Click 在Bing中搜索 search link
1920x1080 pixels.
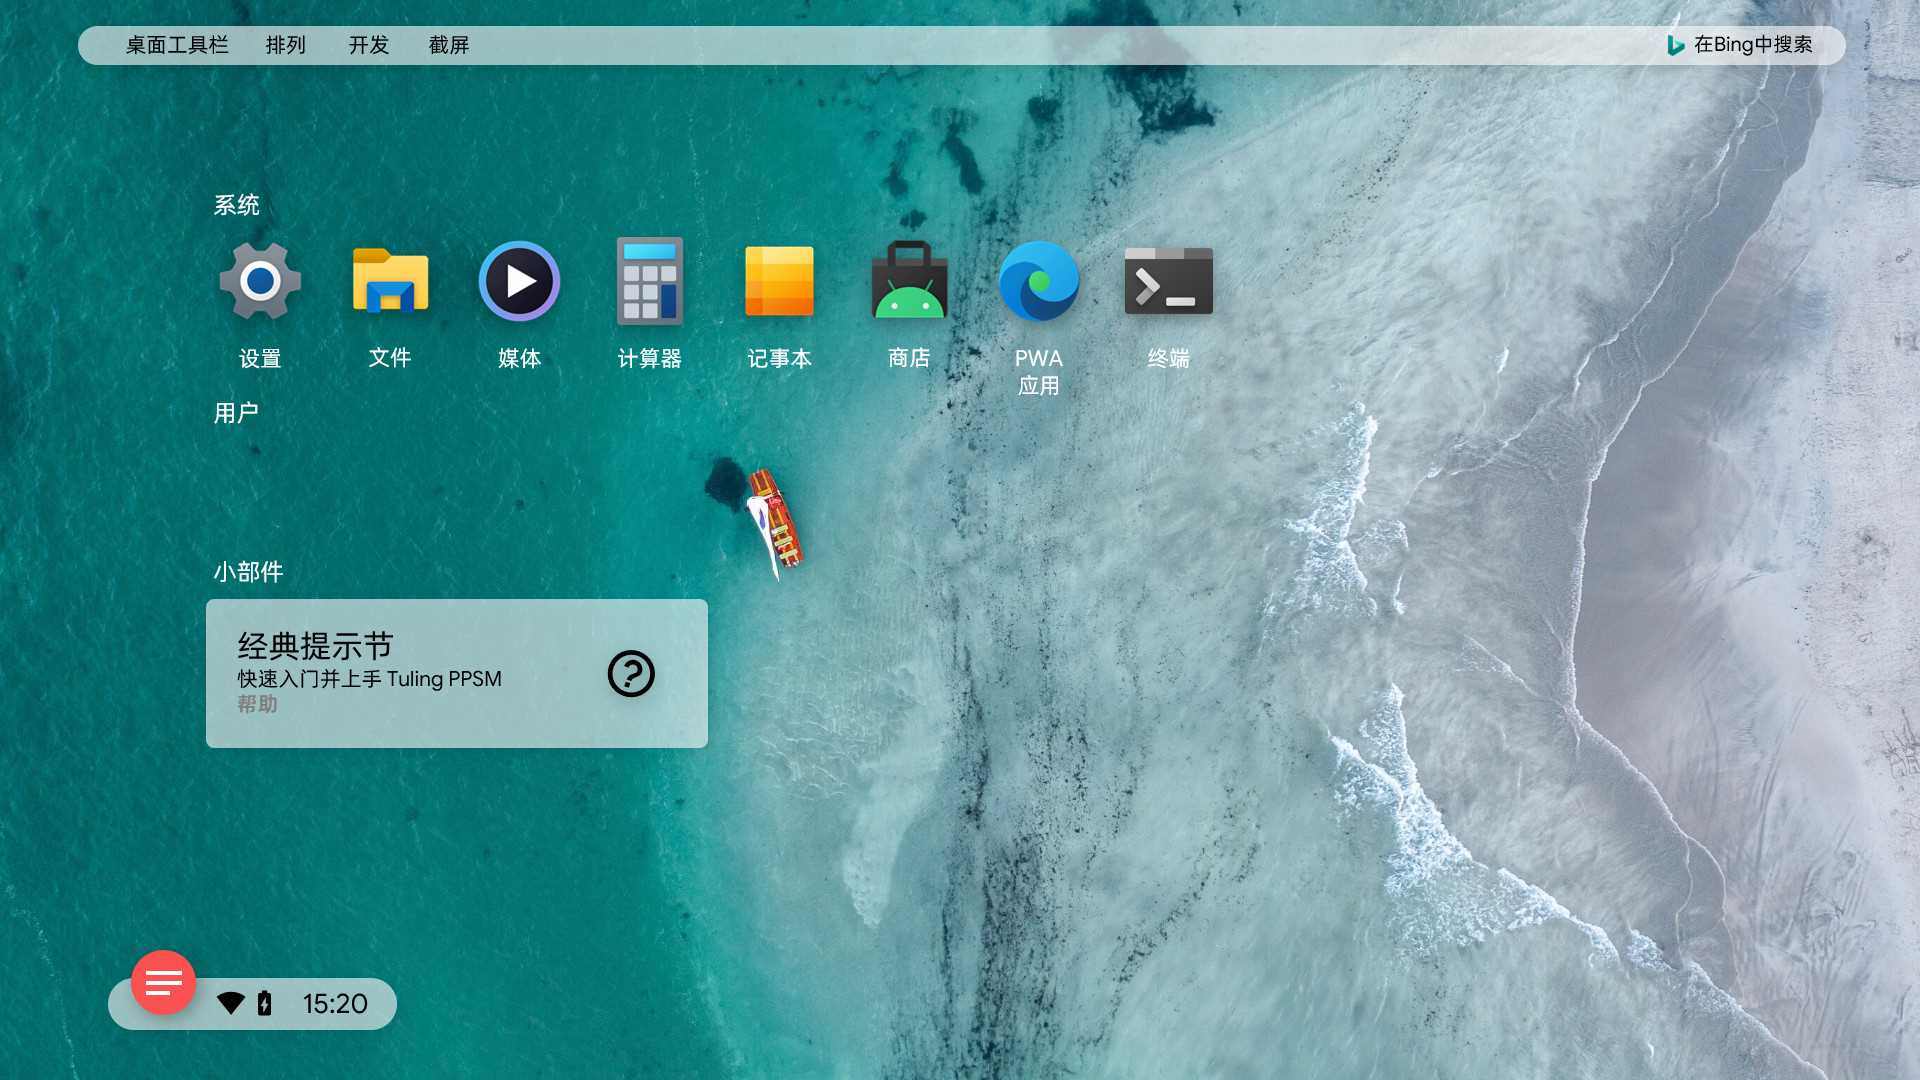[x=1753, y=45]
